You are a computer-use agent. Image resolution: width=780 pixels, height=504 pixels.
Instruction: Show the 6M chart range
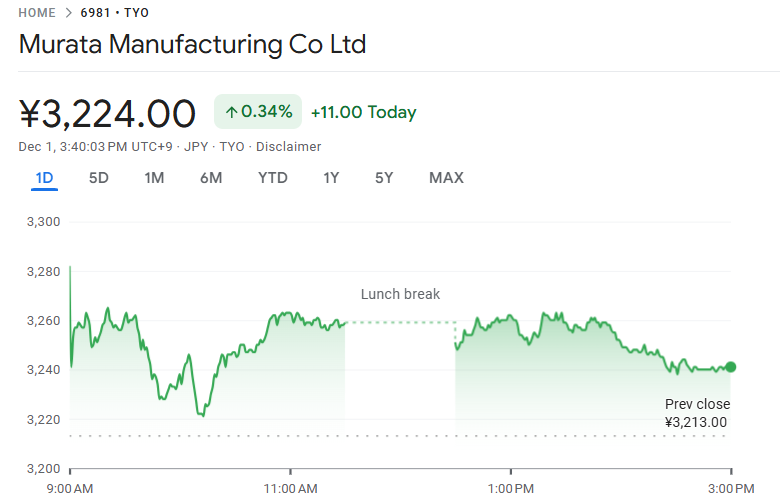click(x=211, y=178)
